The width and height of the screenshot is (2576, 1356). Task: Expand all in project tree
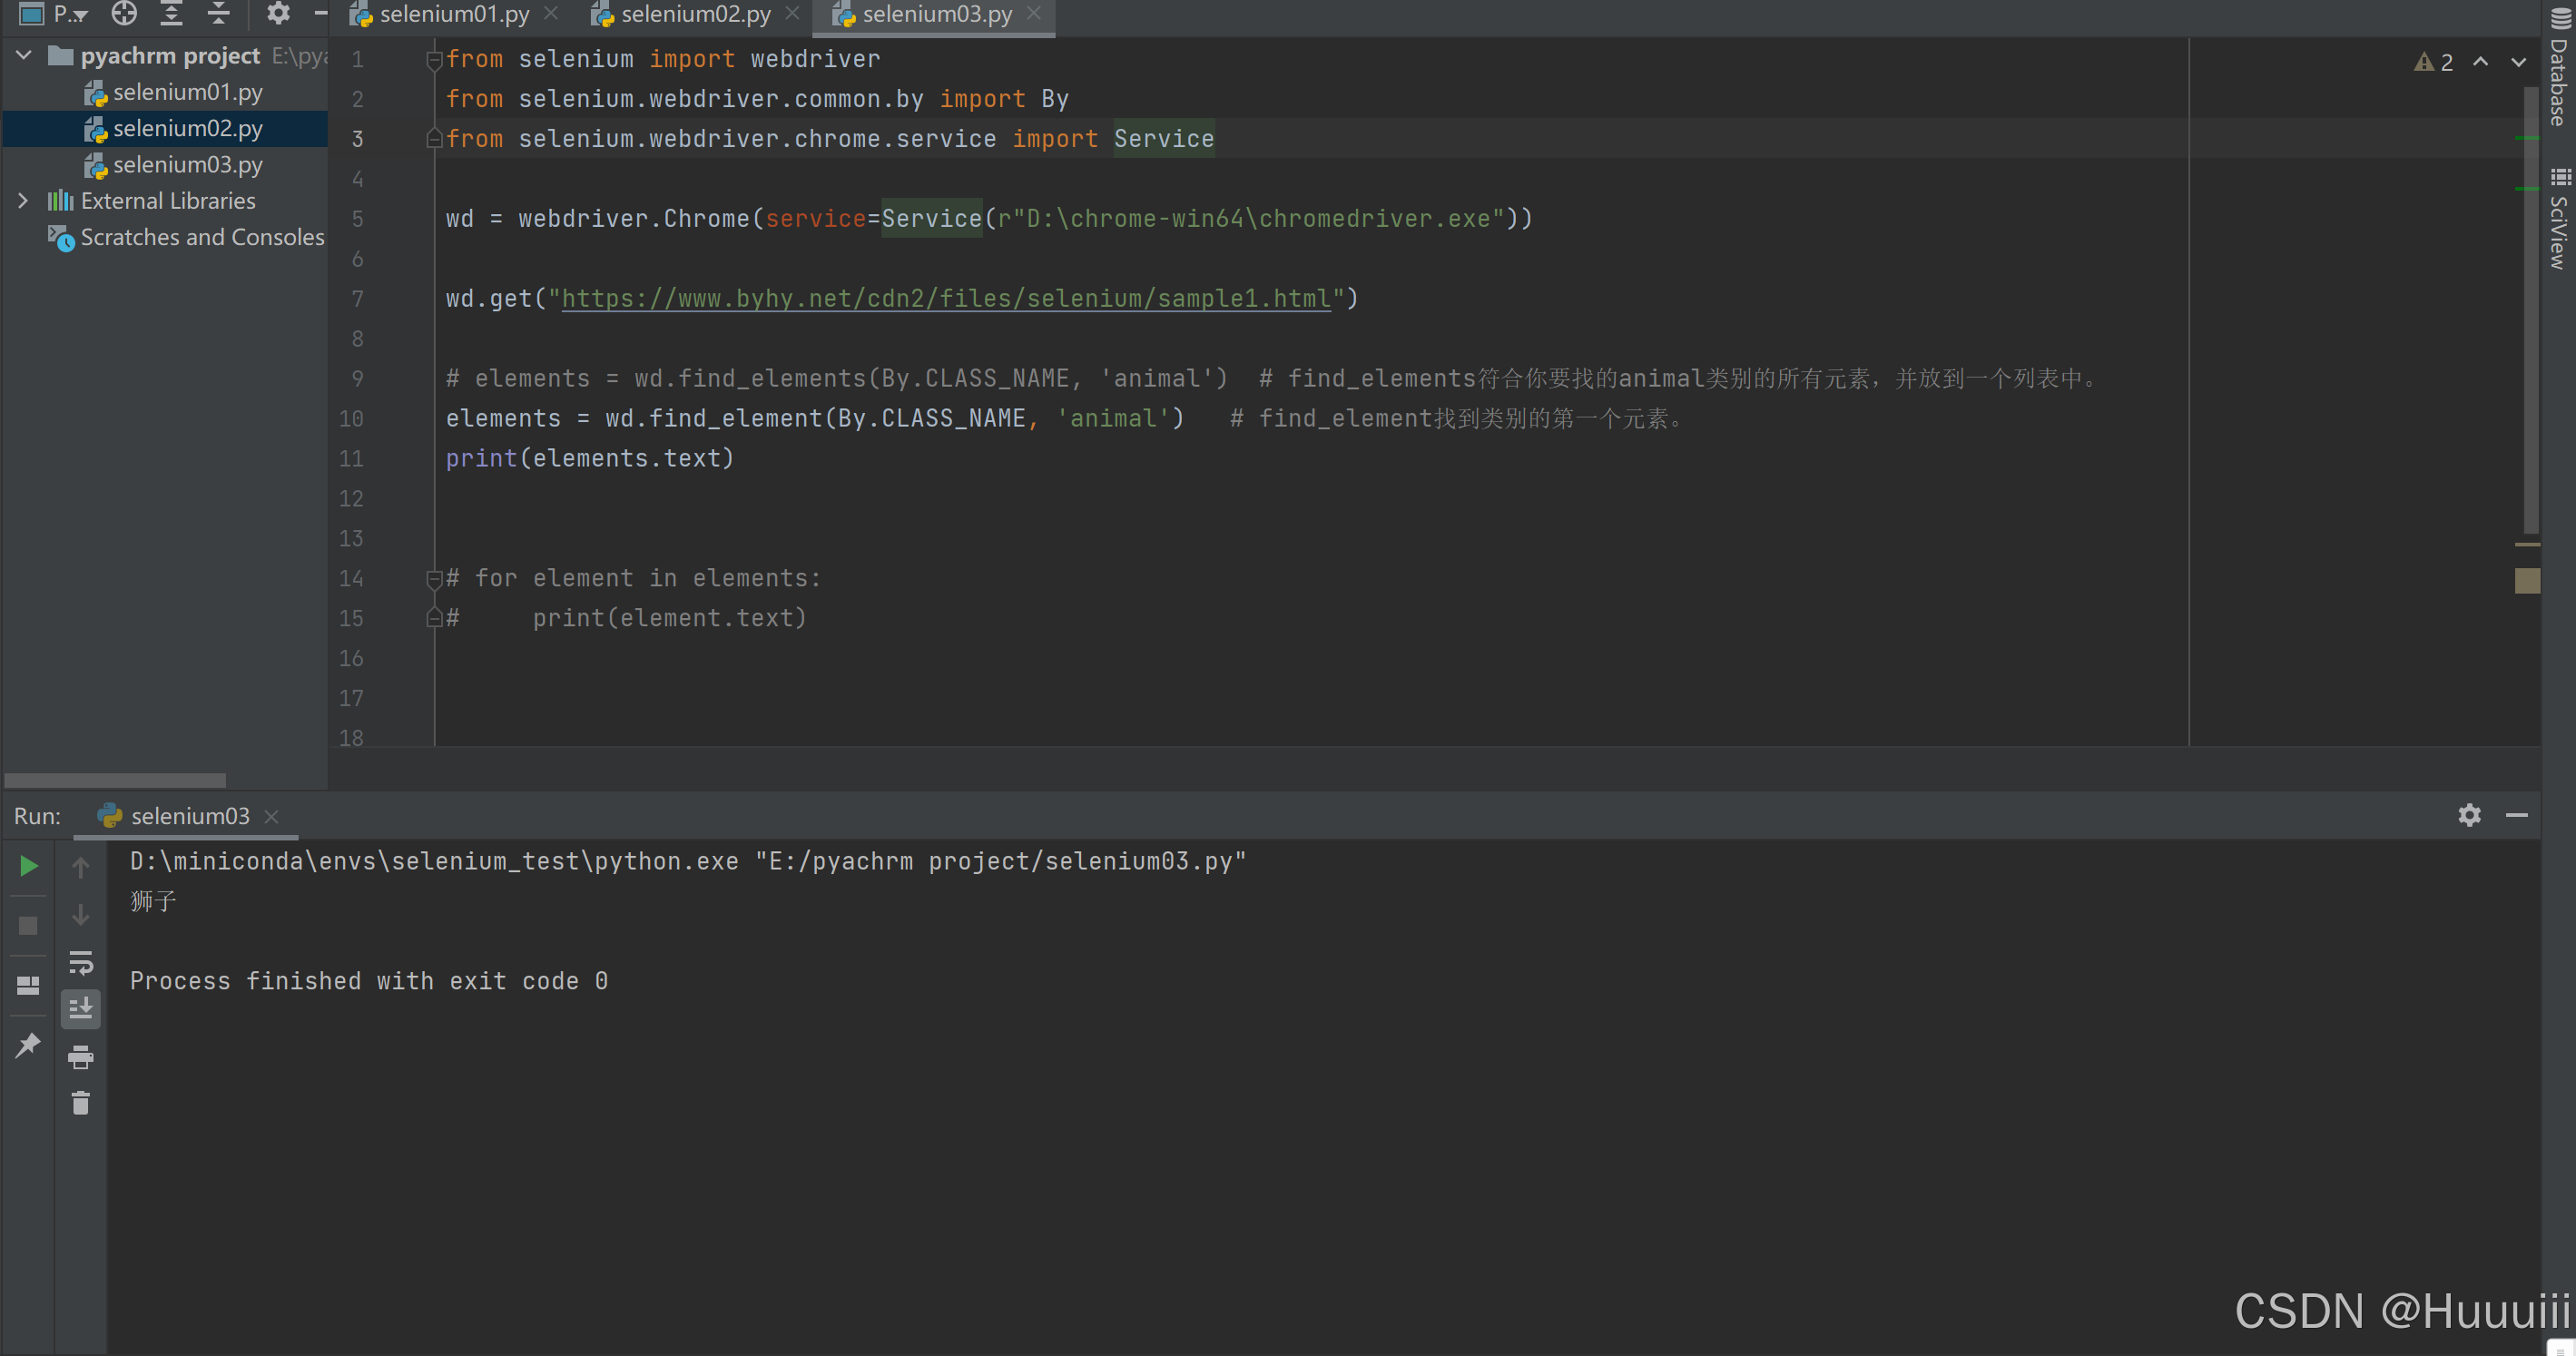(x=172, y=14)
